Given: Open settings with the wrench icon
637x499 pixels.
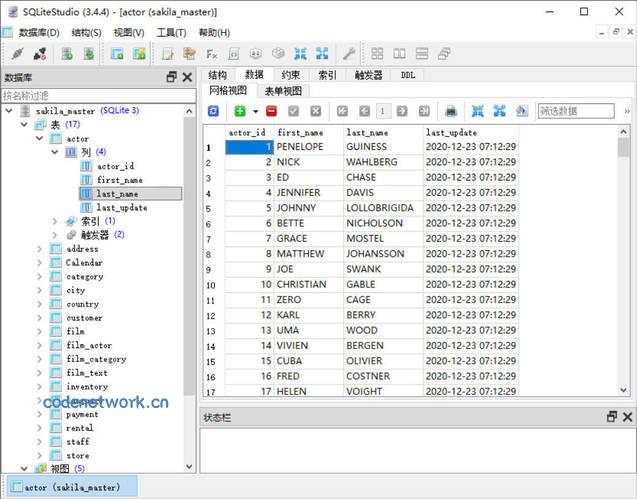Looking at the screenshot, I should click(x=349, y=53).
